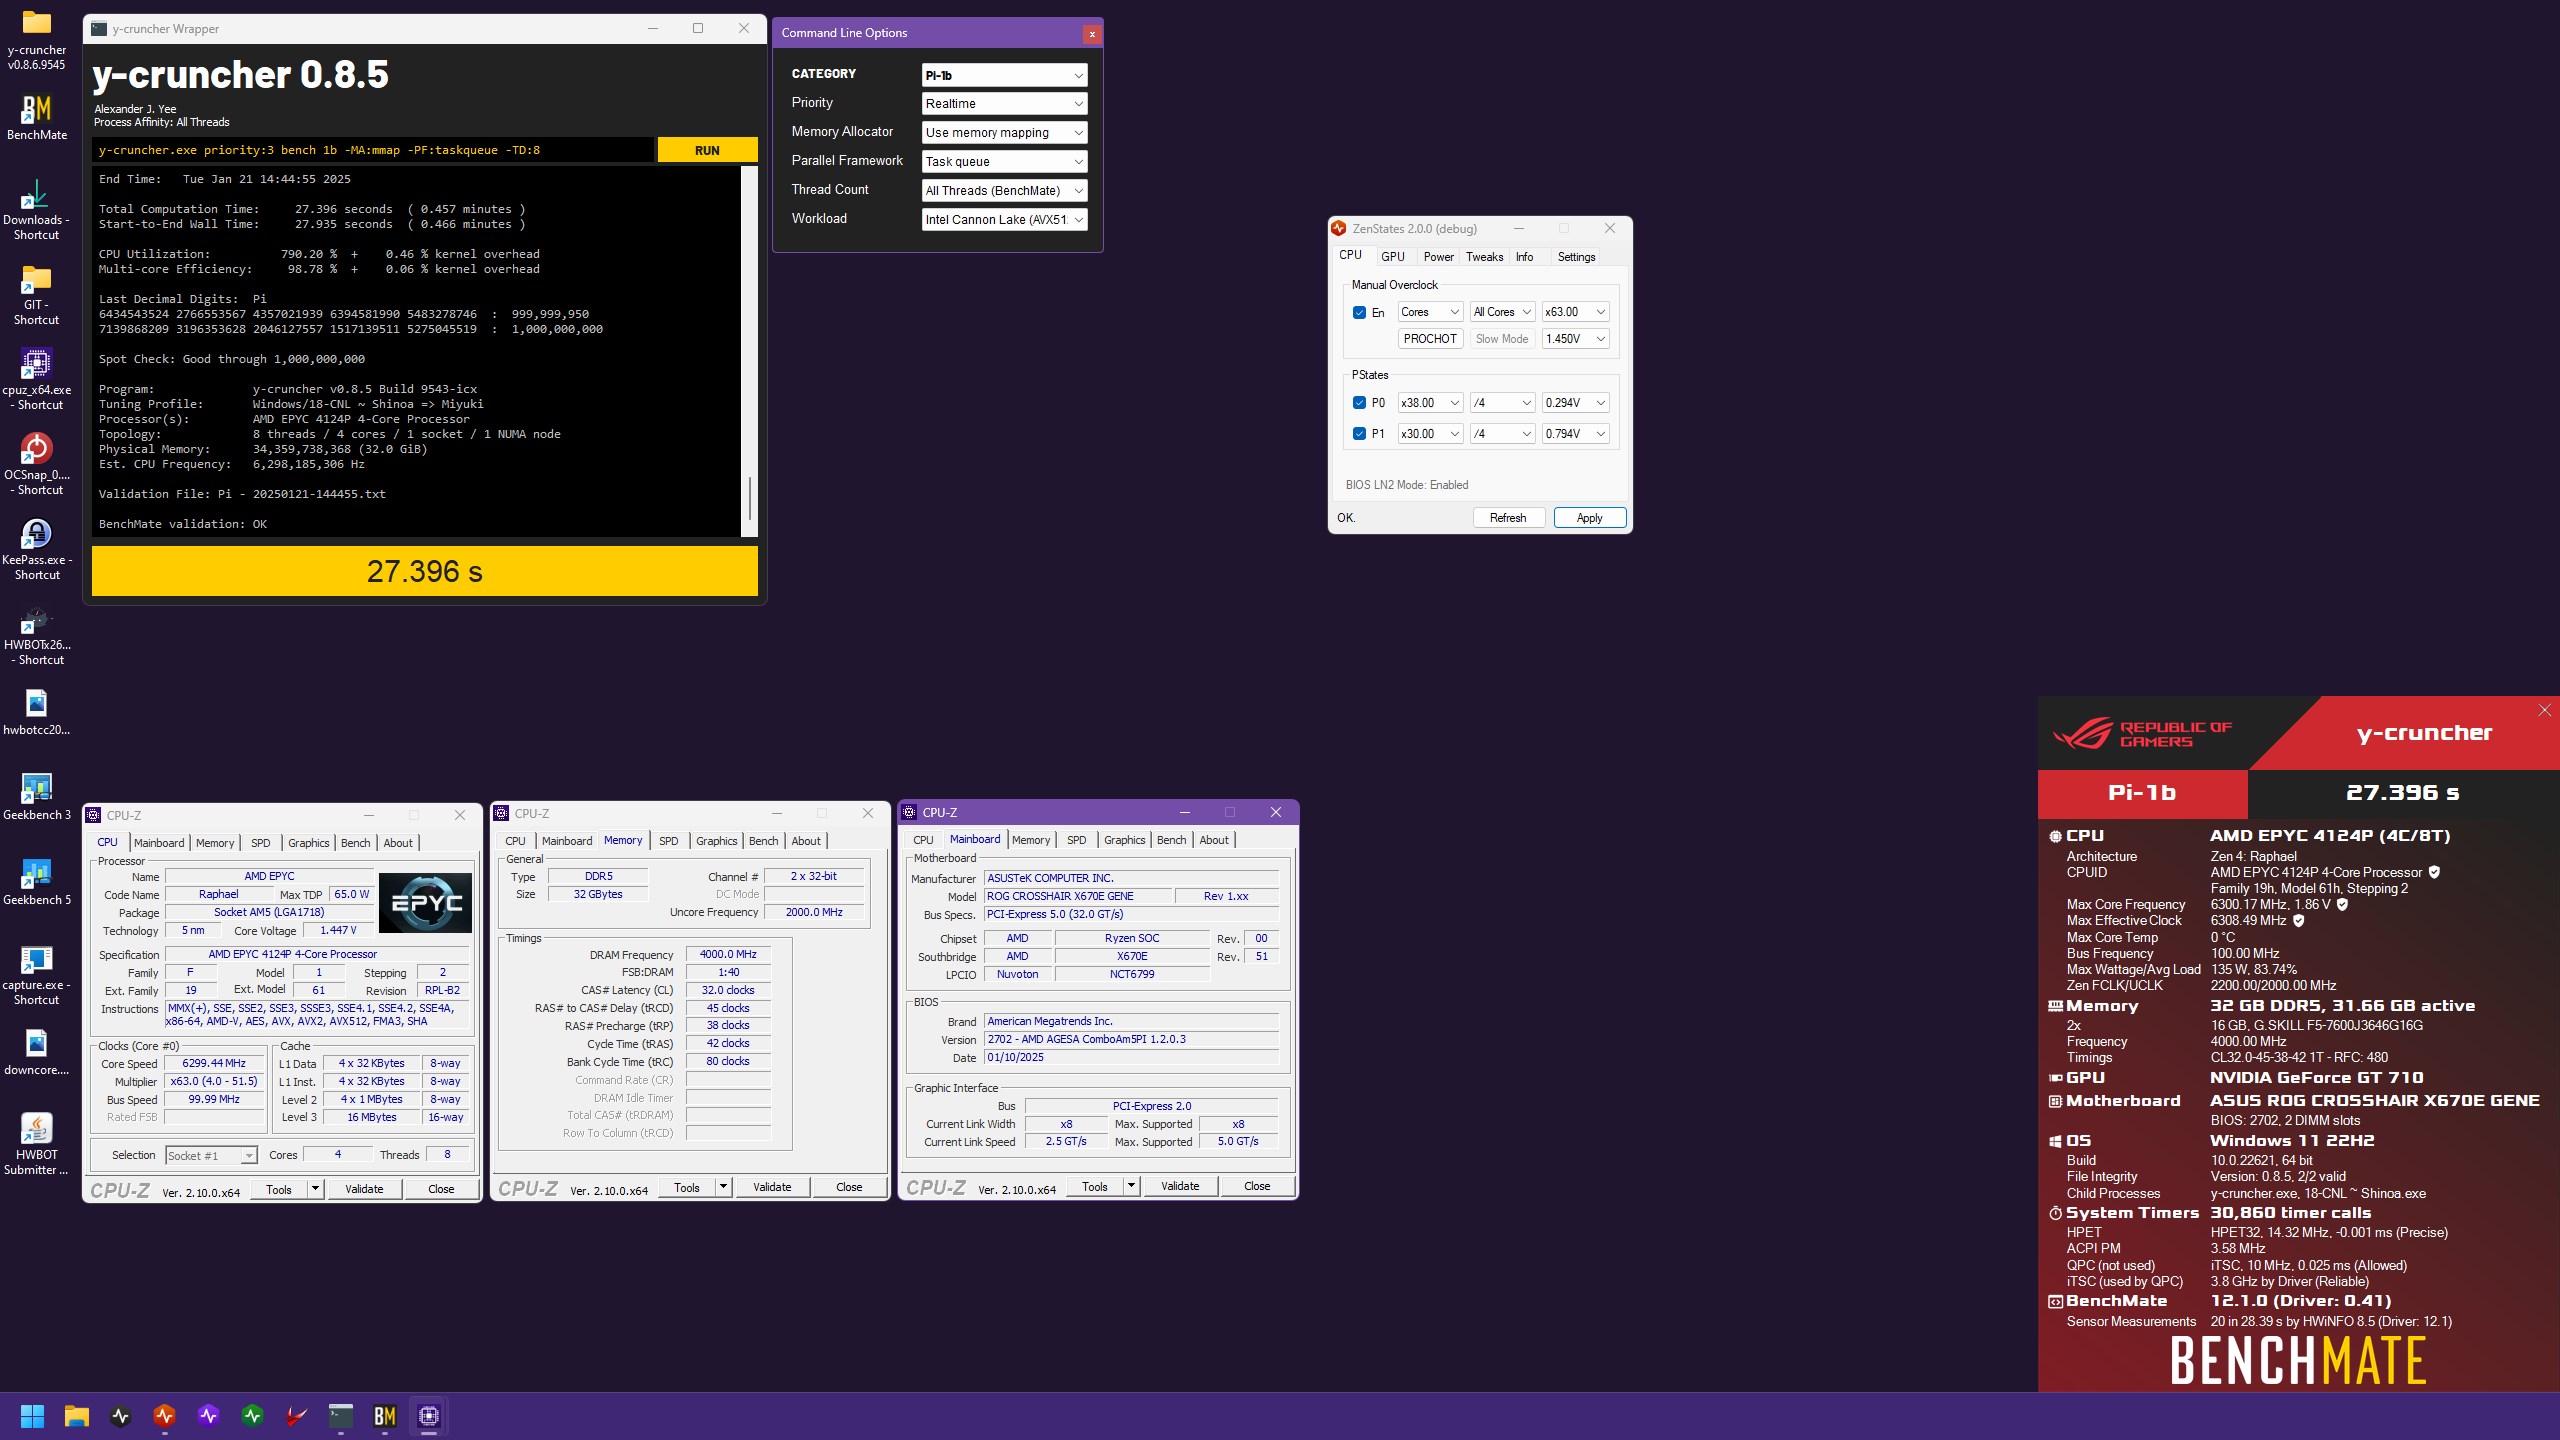Open the 1.450V voltage dropdown
Image resolution: width=2560 pixels, height=1440 pixels.
pos(1575,339)
